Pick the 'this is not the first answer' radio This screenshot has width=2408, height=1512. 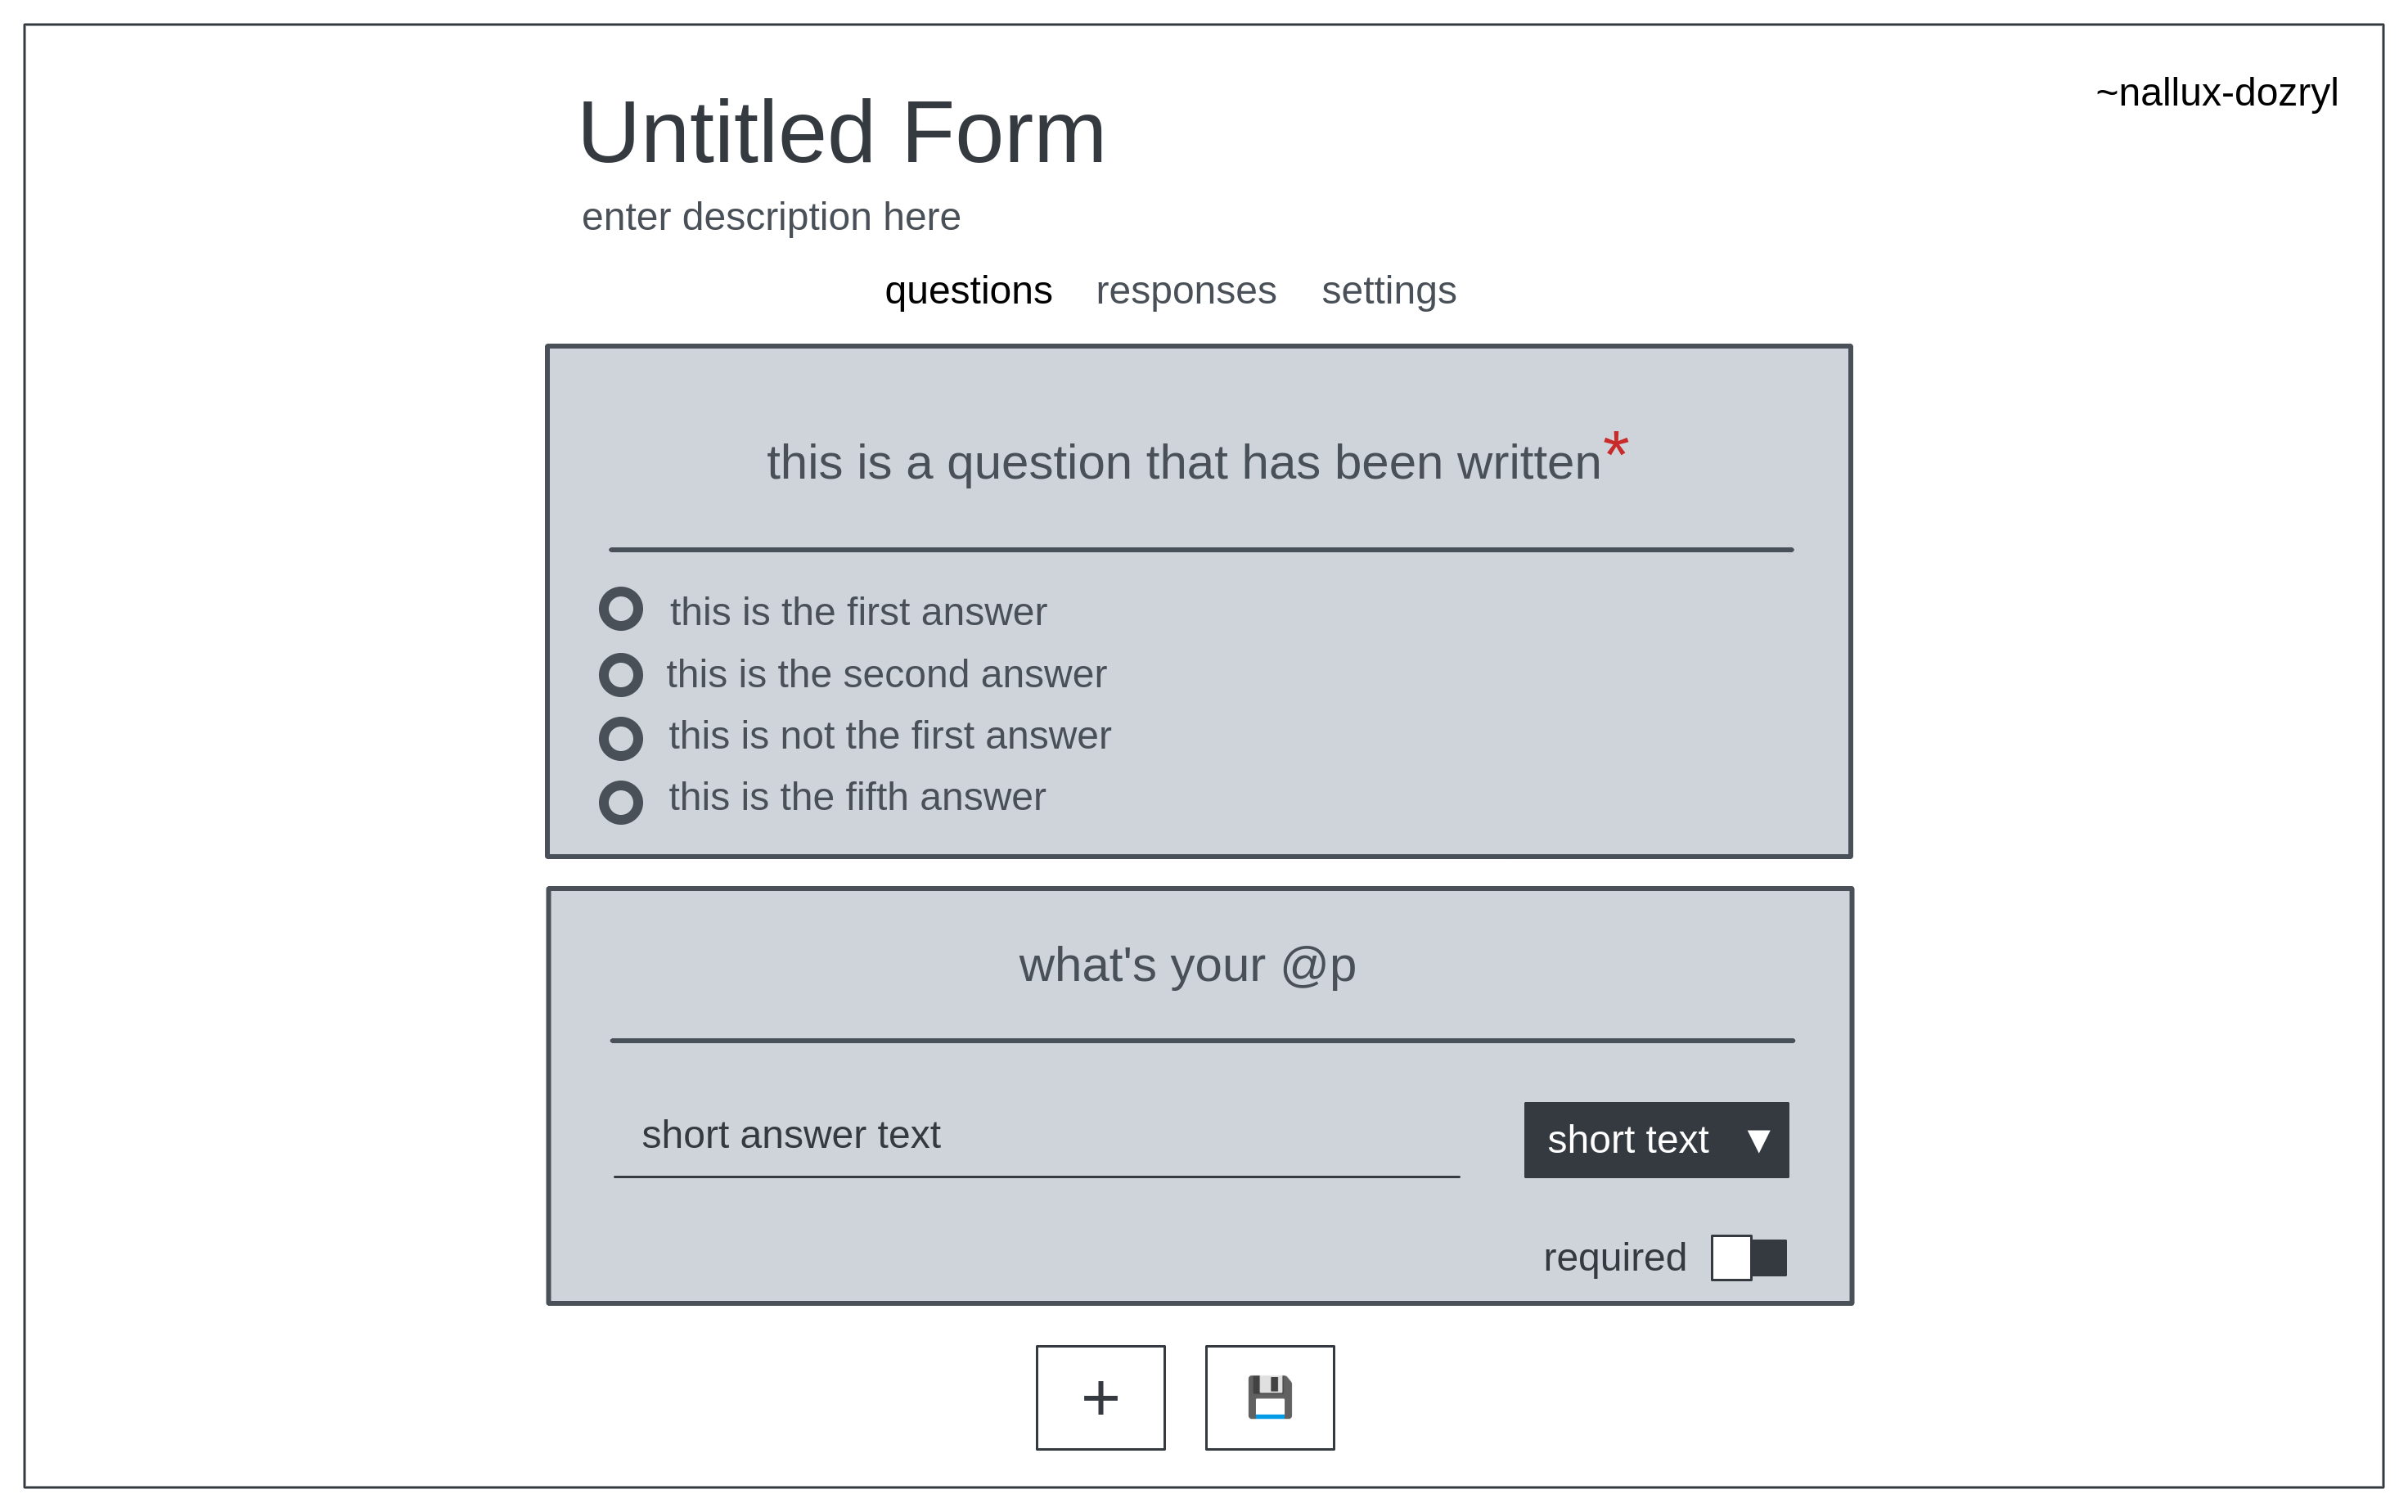621,738
